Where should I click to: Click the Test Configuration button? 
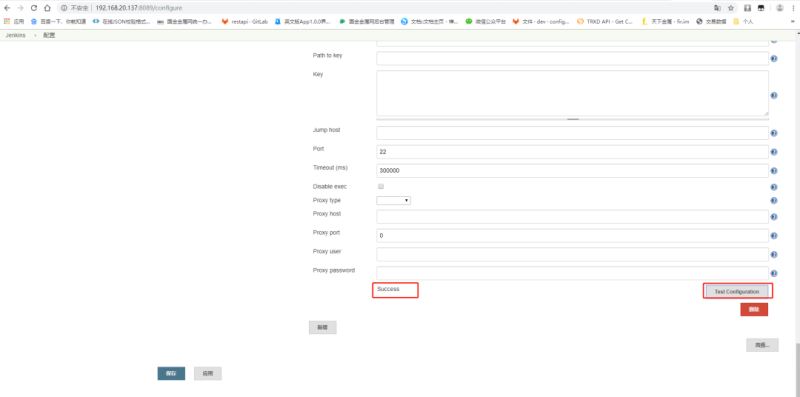point(737,291)
